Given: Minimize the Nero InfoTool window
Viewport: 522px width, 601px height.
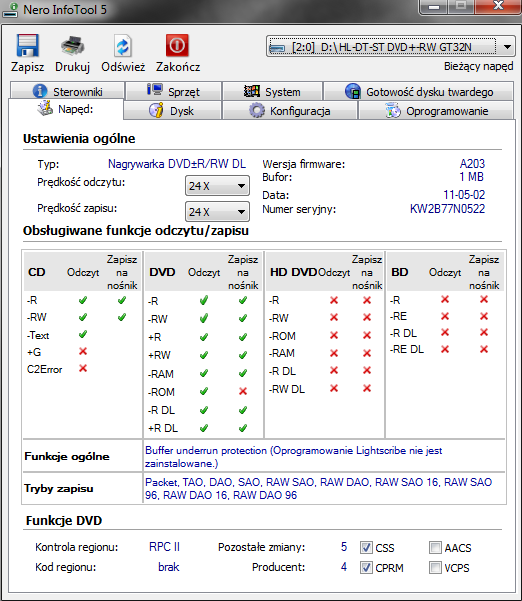Looking at the screenshot, I should pos(433,7).
